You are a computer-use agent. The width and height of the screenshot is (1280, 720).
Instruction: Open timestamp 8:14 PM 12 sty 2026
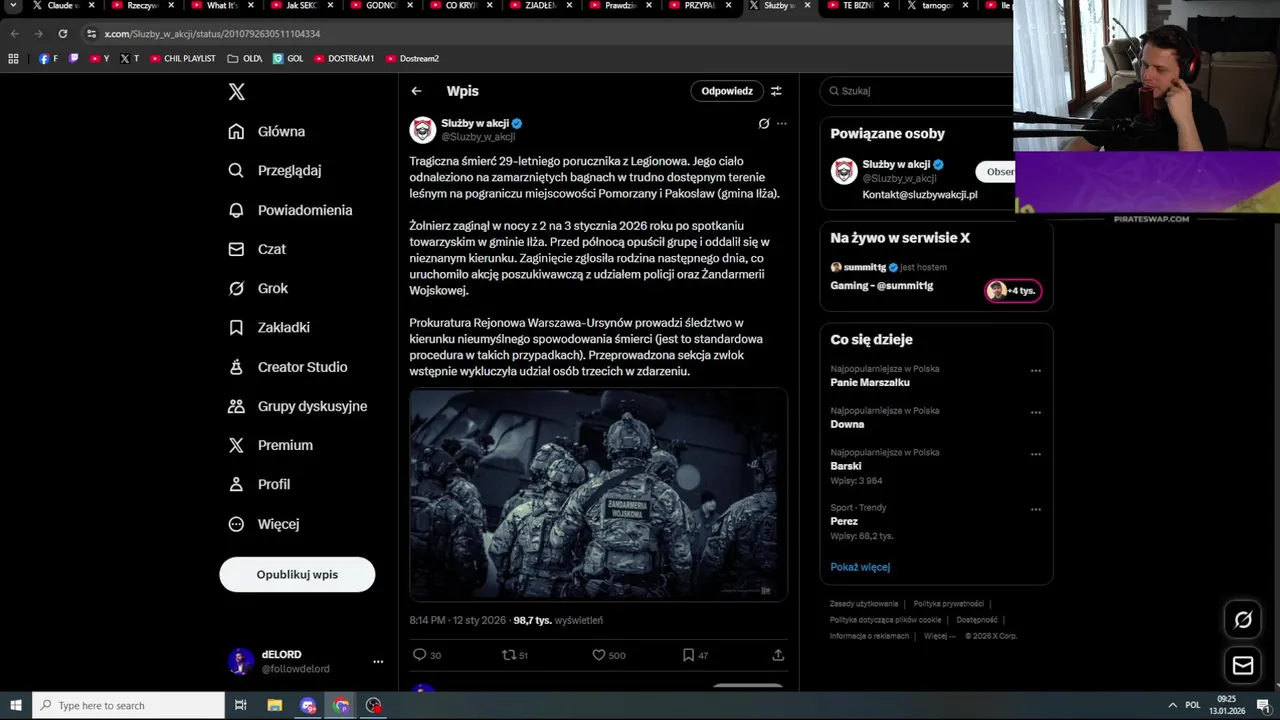point(457,620)
